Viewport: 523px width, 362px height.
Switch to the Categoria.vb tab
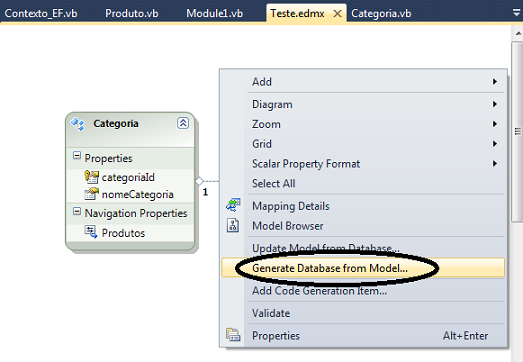click(x=381, y=13)
